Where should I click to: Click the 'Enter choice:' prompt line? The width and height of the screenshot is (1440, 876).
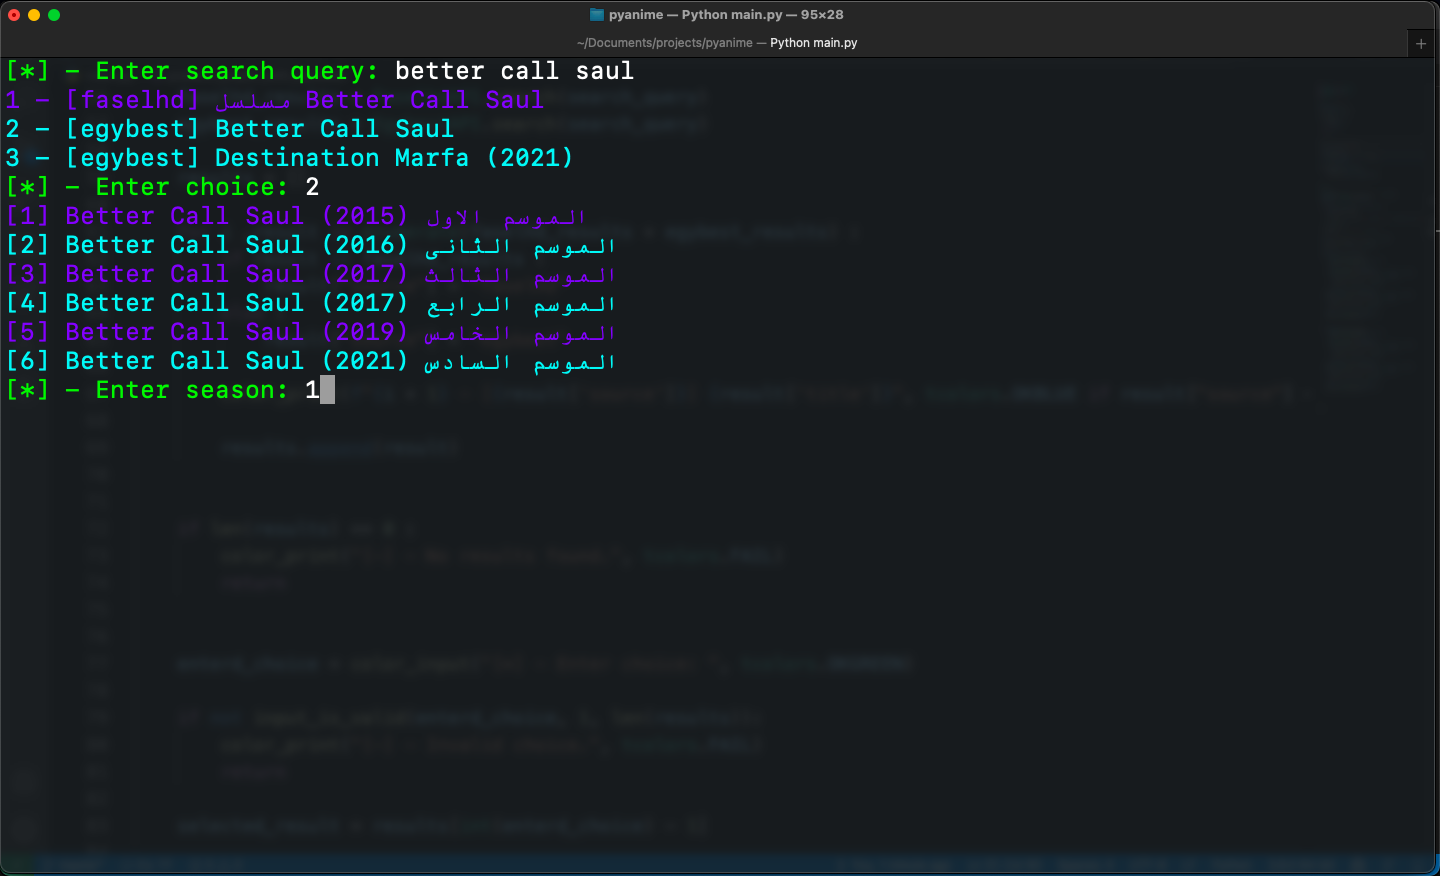(163, 188)
